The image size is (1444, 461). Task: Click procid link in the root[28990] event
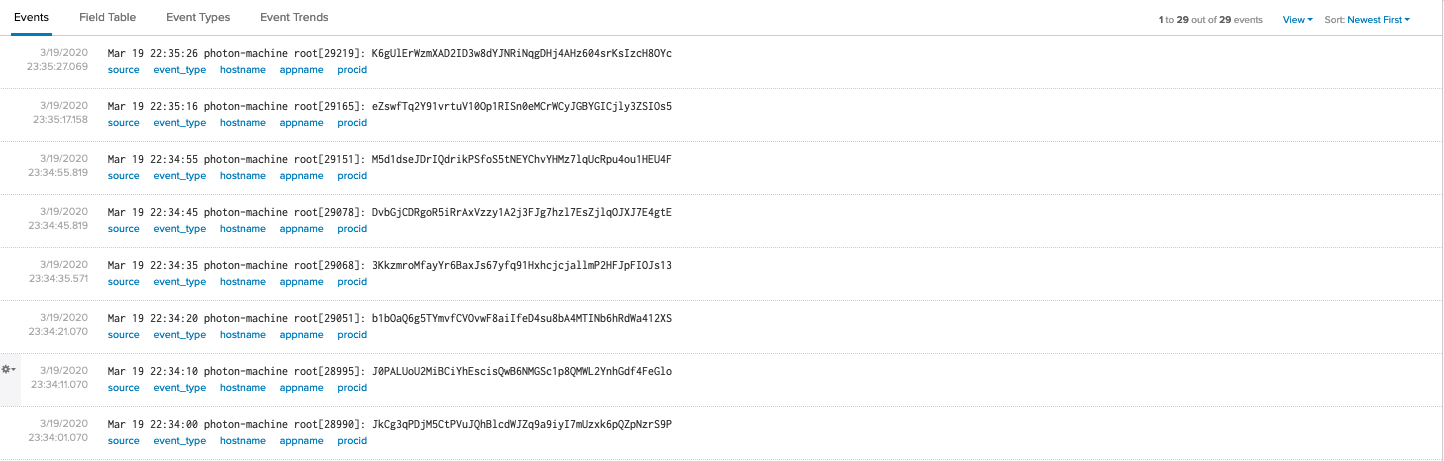click(352, 441)
